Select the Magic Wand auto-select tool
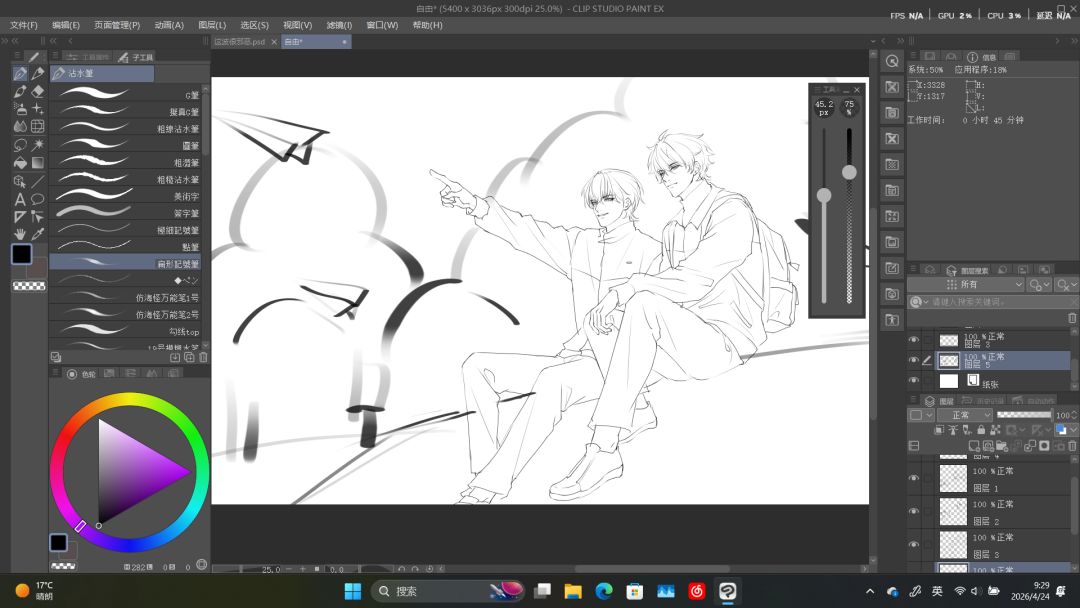The image size is (1080, 608). click(38, 145)
